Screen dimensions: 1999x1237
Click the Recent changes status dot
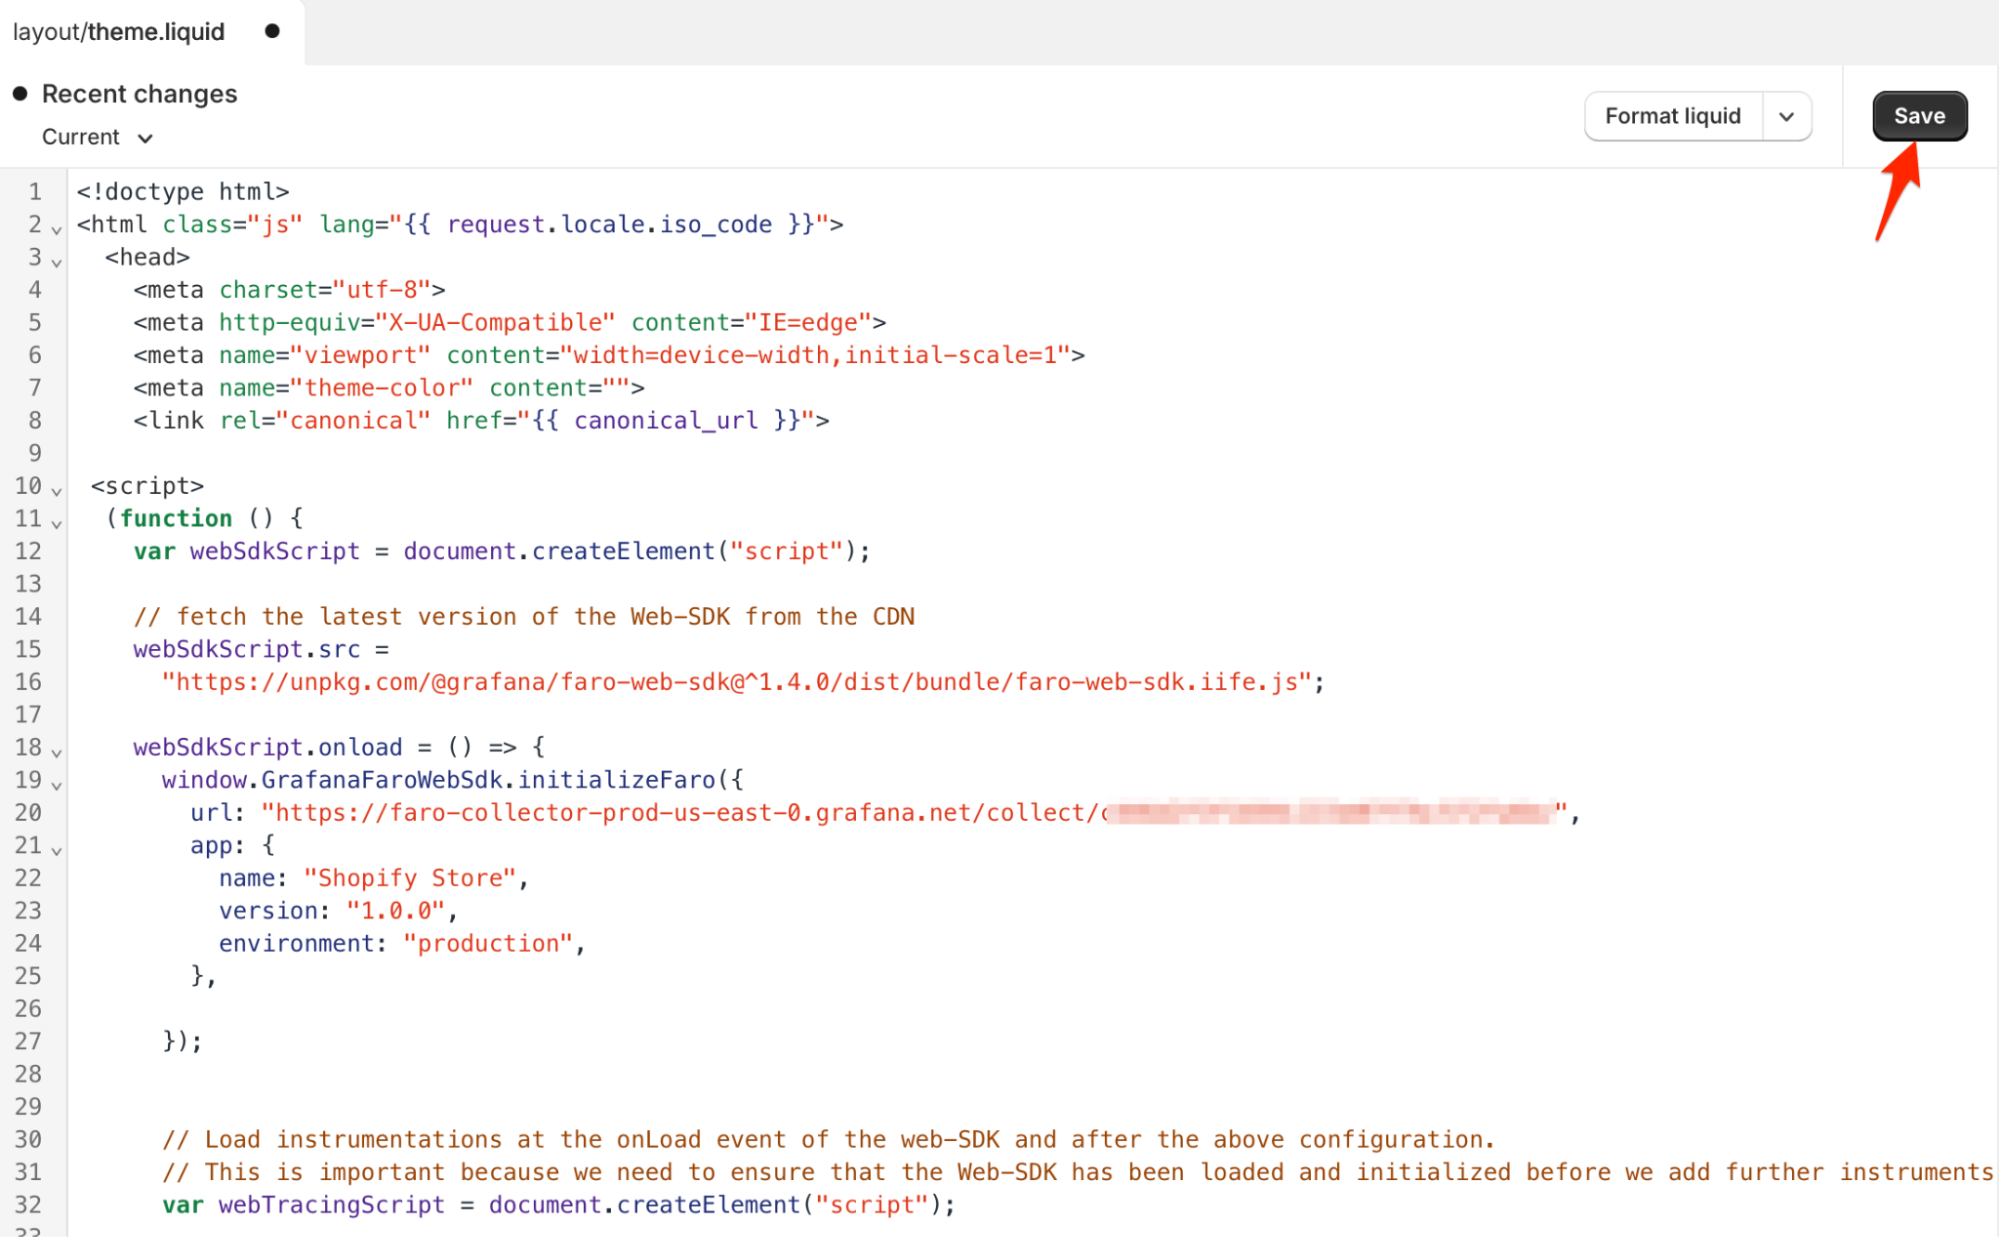[x=18, y=93]
